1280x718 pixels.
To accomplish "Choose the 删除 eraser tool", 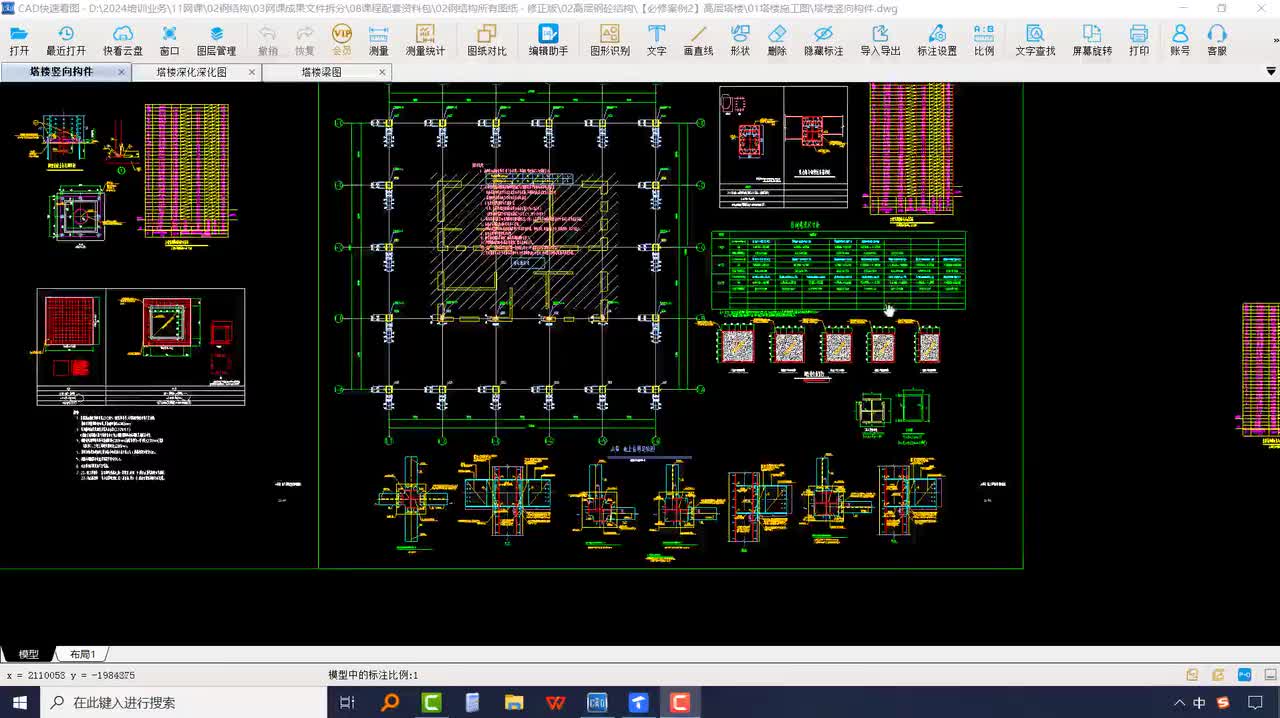I will point(777,40).
